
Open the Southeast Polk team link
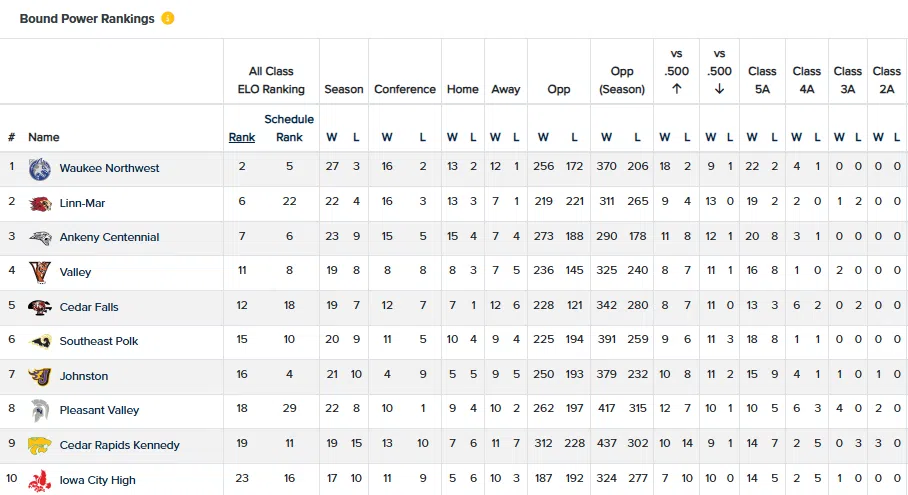(x=98, y=341)
